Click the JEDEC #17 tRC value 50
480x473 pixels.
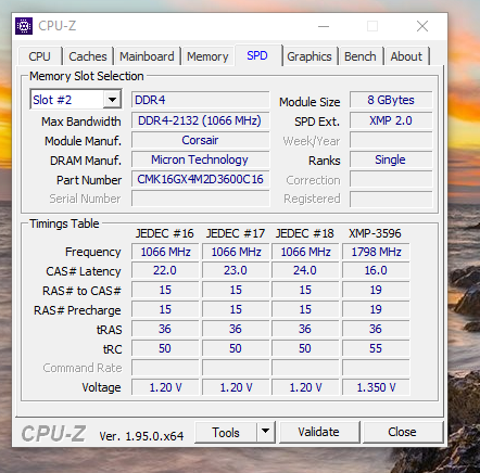(235, 348)
